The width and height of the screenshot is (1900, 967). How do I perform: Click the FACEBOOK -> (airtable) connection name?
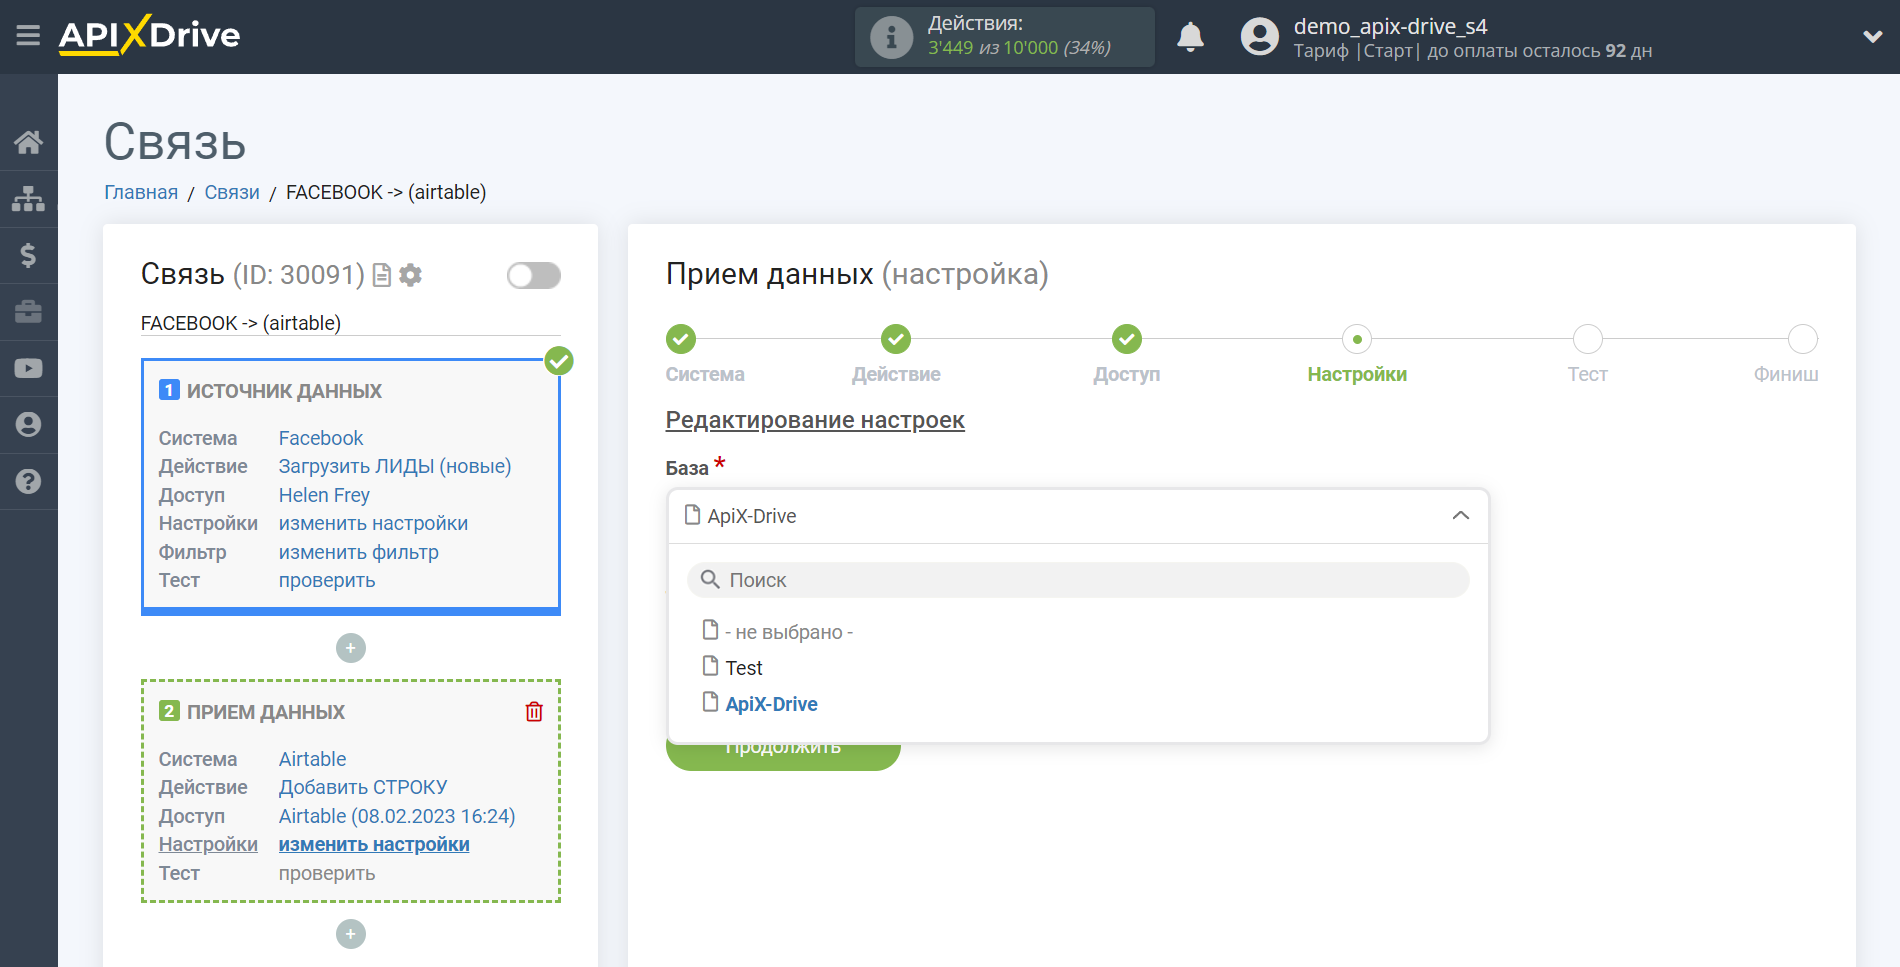(241, 323)
